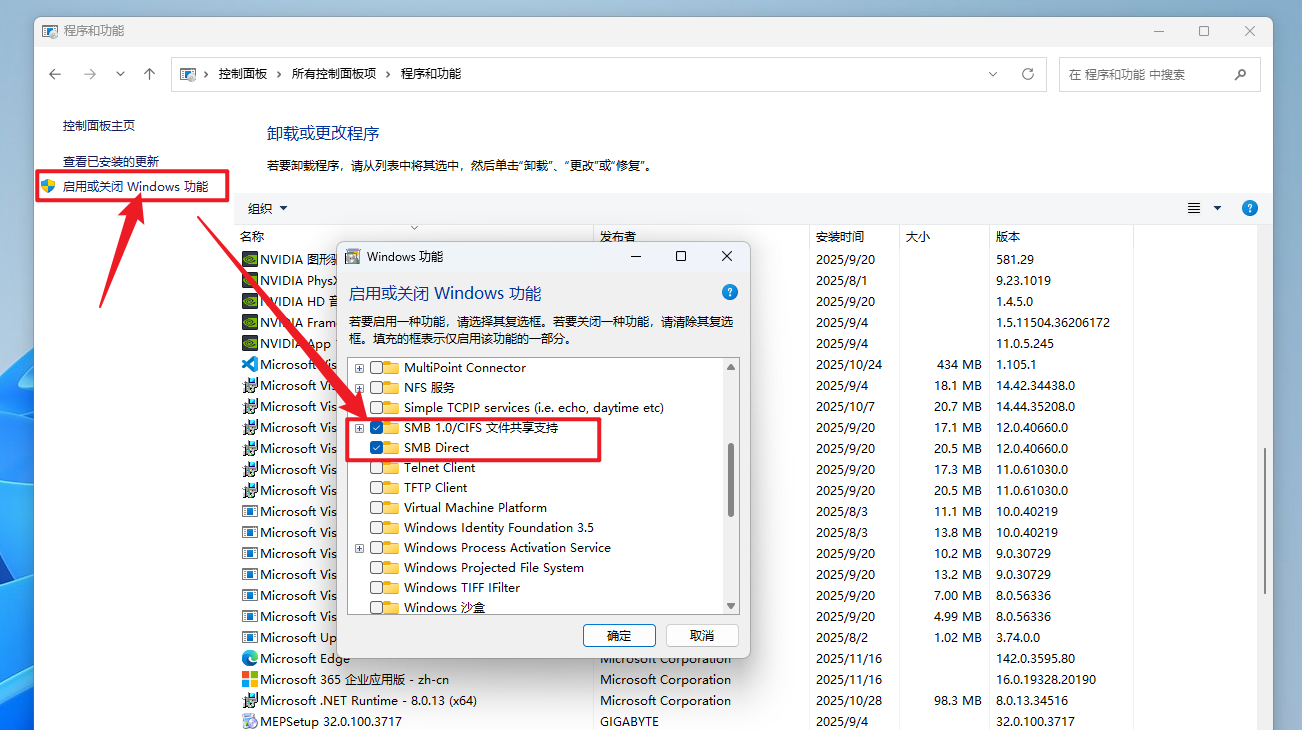The width and height of the screenshot is (1302, 730).
Task: Open the address bar history dropdown
Action: 993,74
